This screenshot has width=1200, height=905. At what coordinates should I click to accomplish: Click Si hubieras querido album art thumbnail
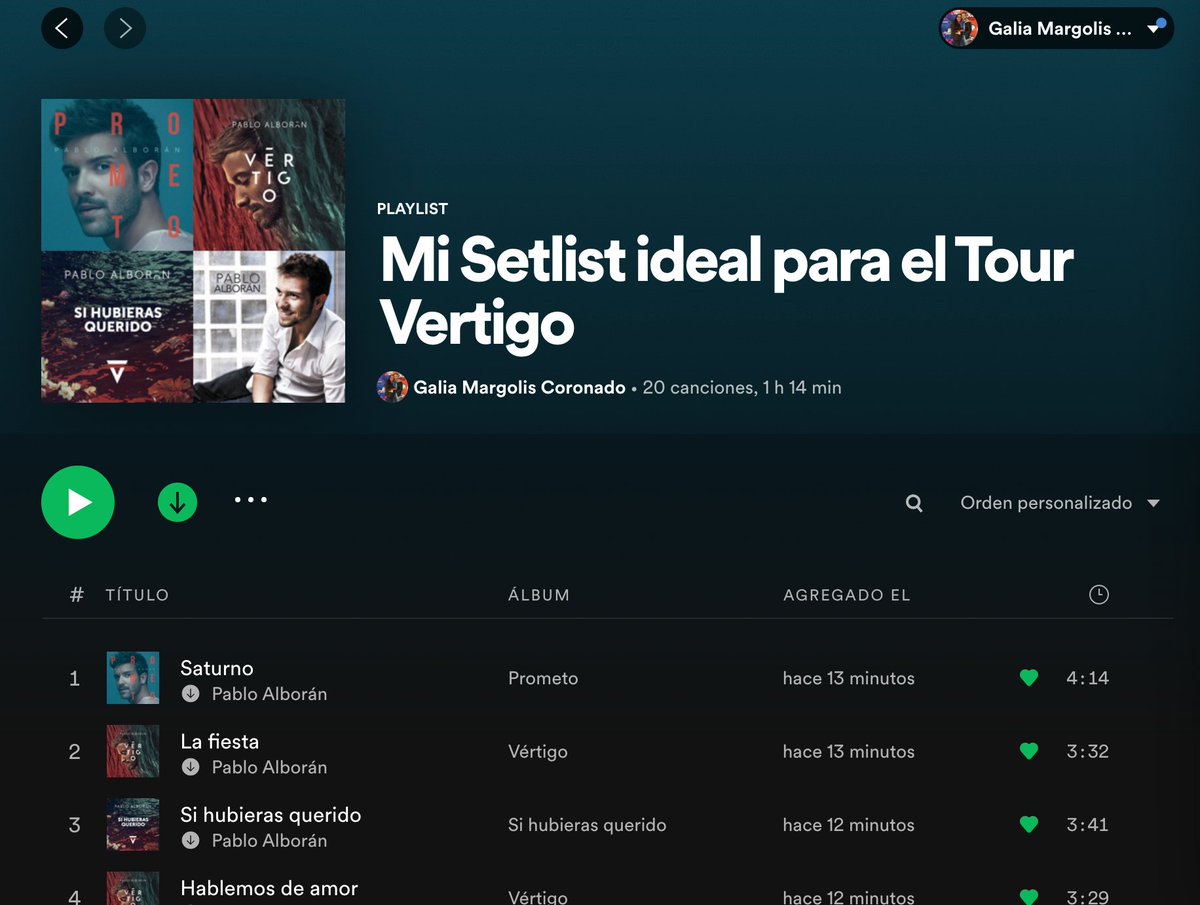coord(133,825)
